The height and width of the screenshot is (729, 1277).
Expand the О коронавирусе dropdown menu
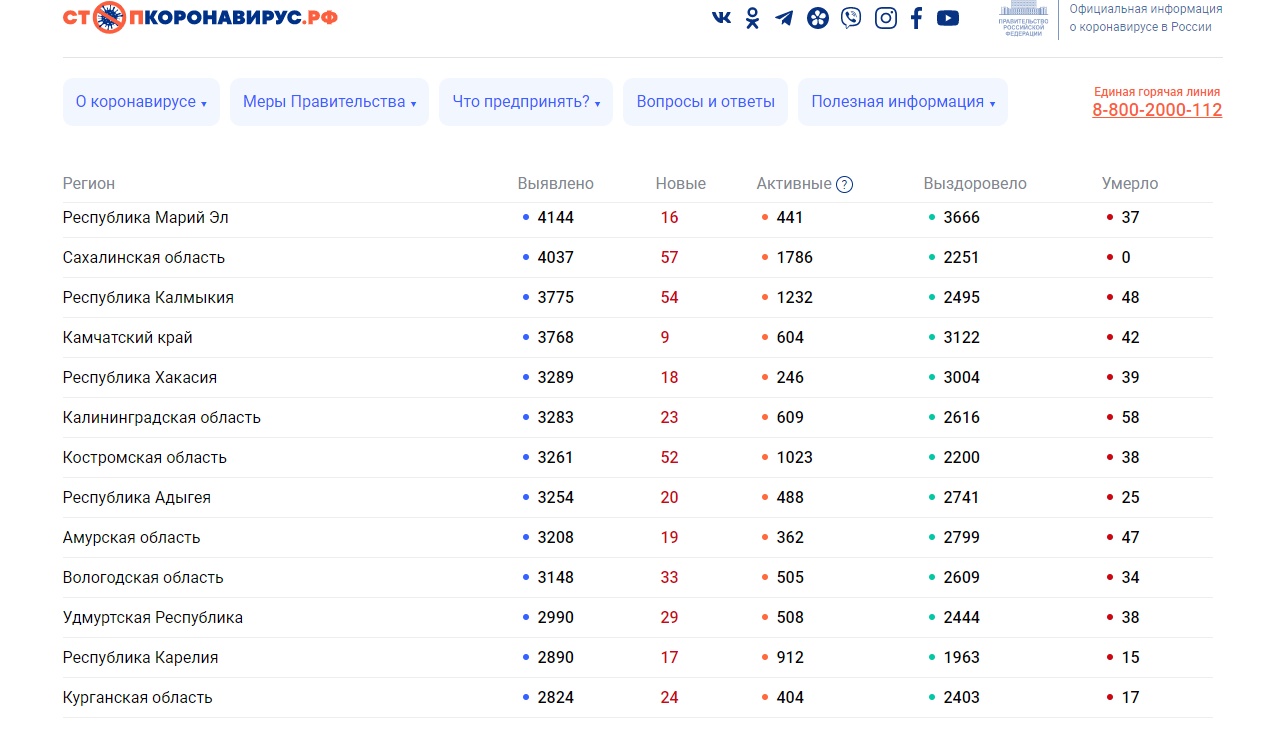tap(141, 102)
